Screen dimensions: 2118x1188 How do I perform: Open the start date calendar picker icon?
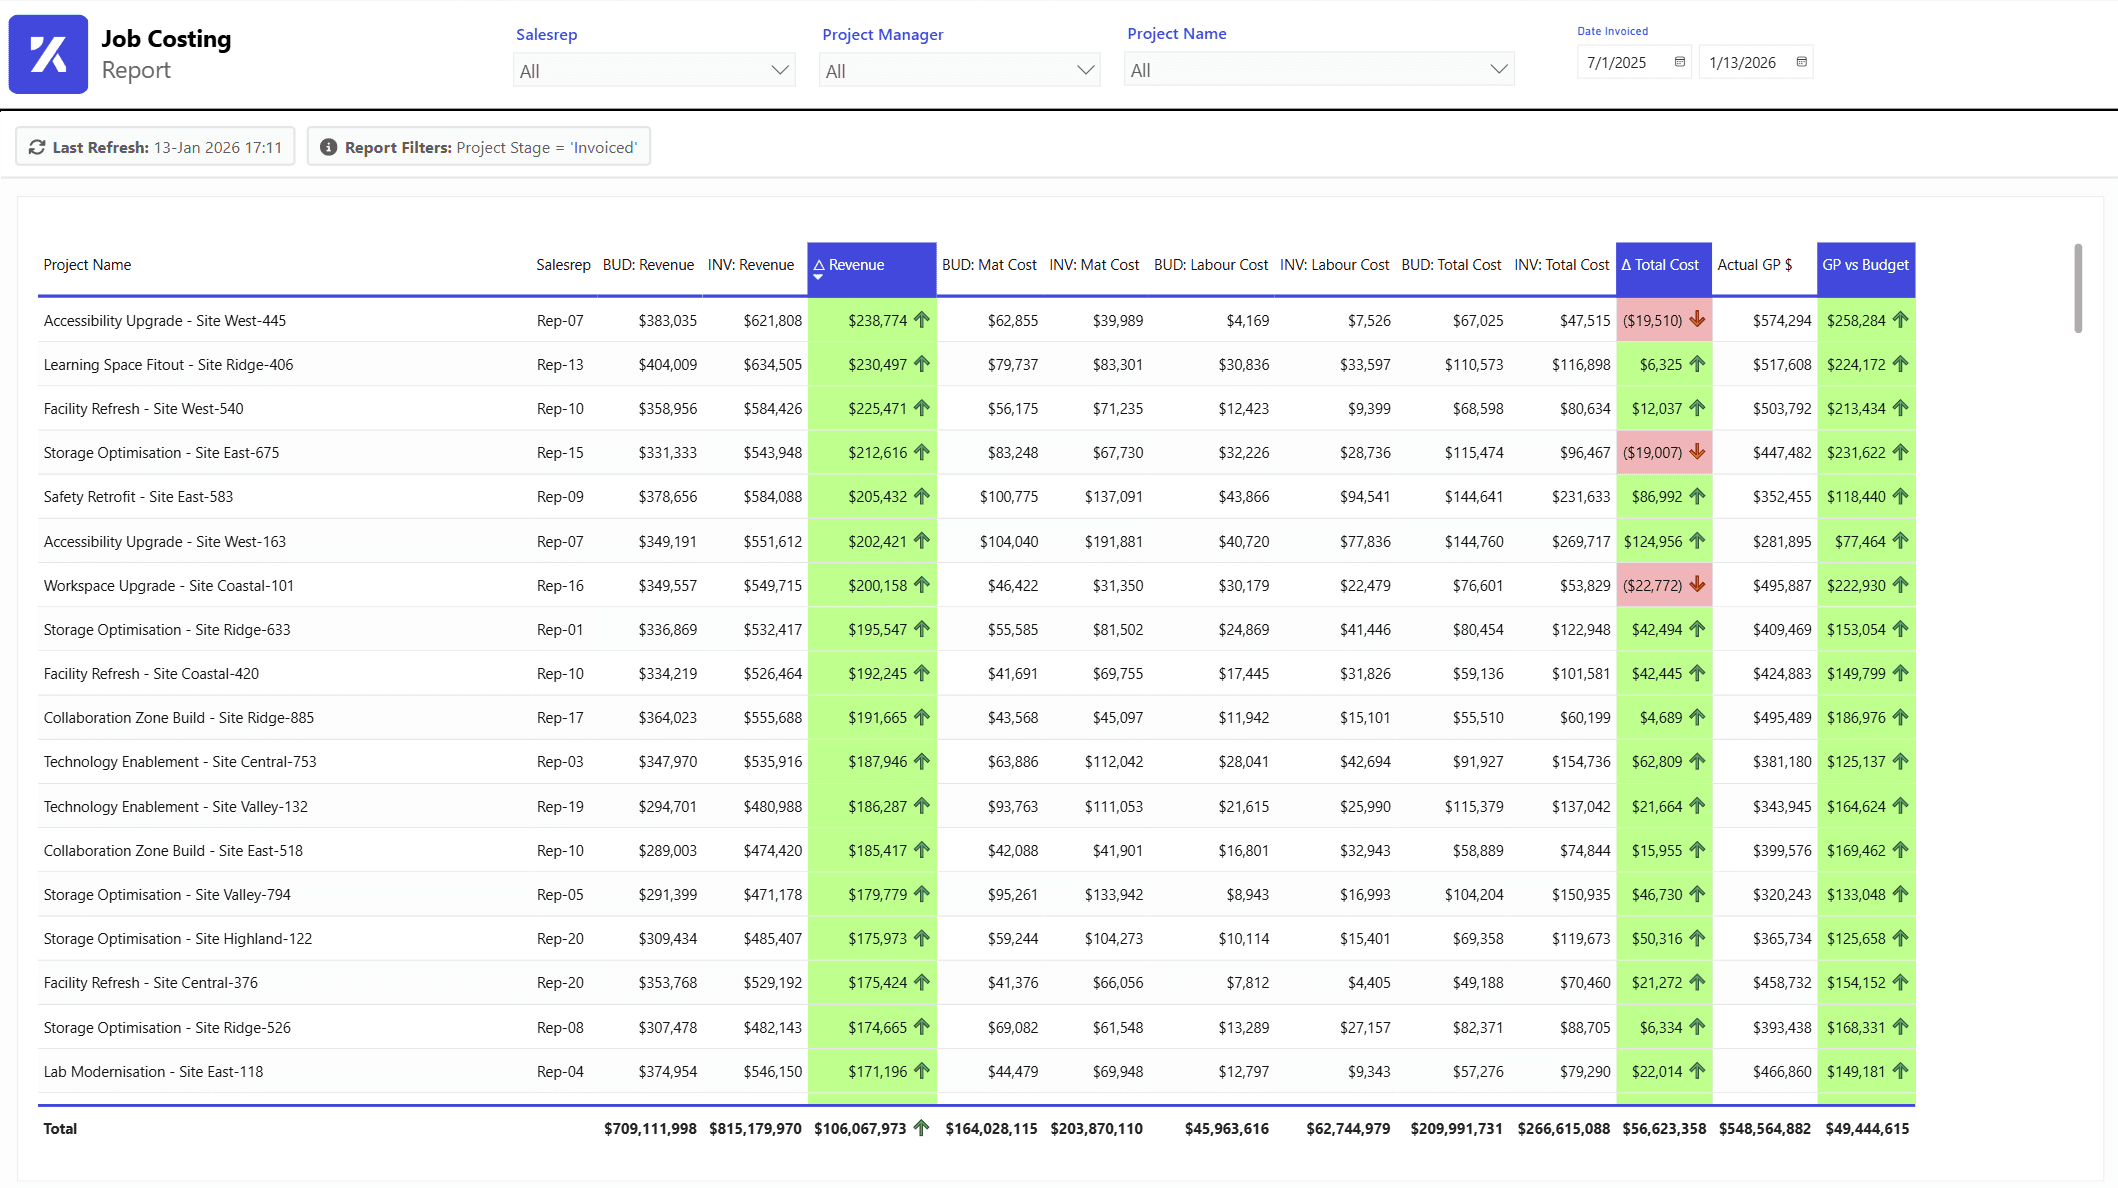[x=1680, y=62]
